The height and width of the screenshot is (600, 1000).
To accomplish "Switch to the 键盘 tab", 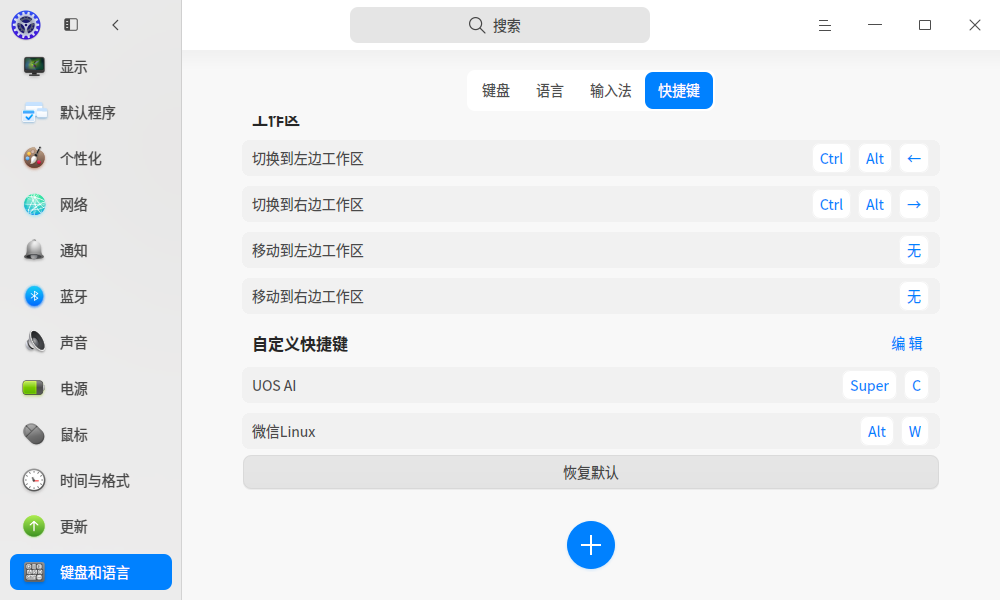I will [x=496, y=91].
